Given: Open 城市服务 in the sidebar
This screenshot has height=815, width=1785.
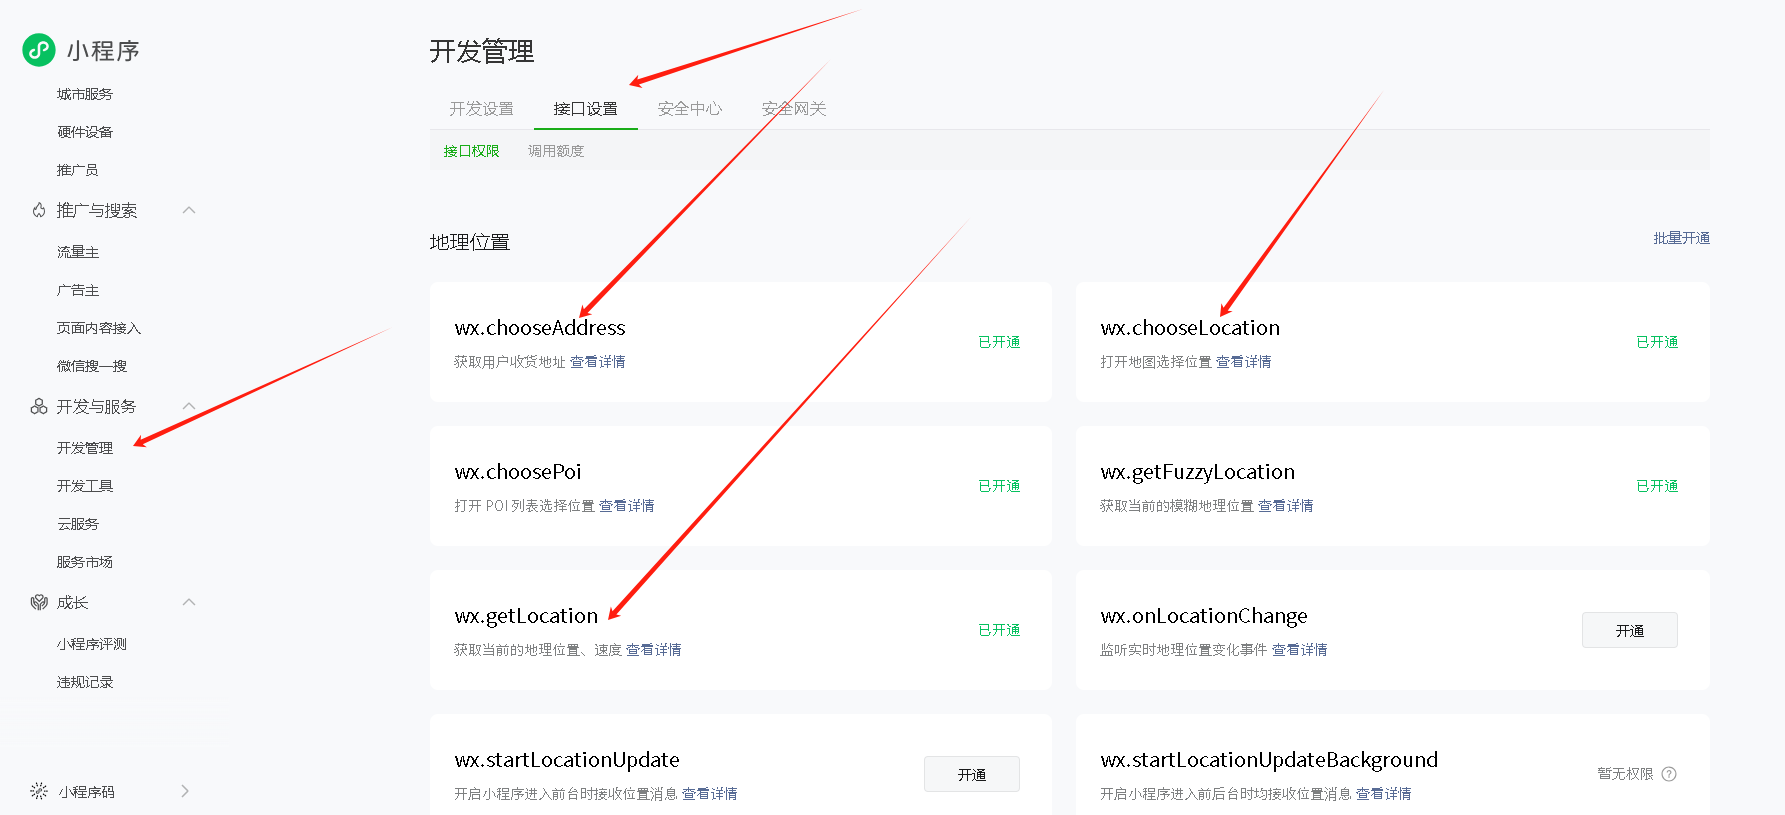Looking at the screenshot, I should pyautogui.click(x=85, y=94).
